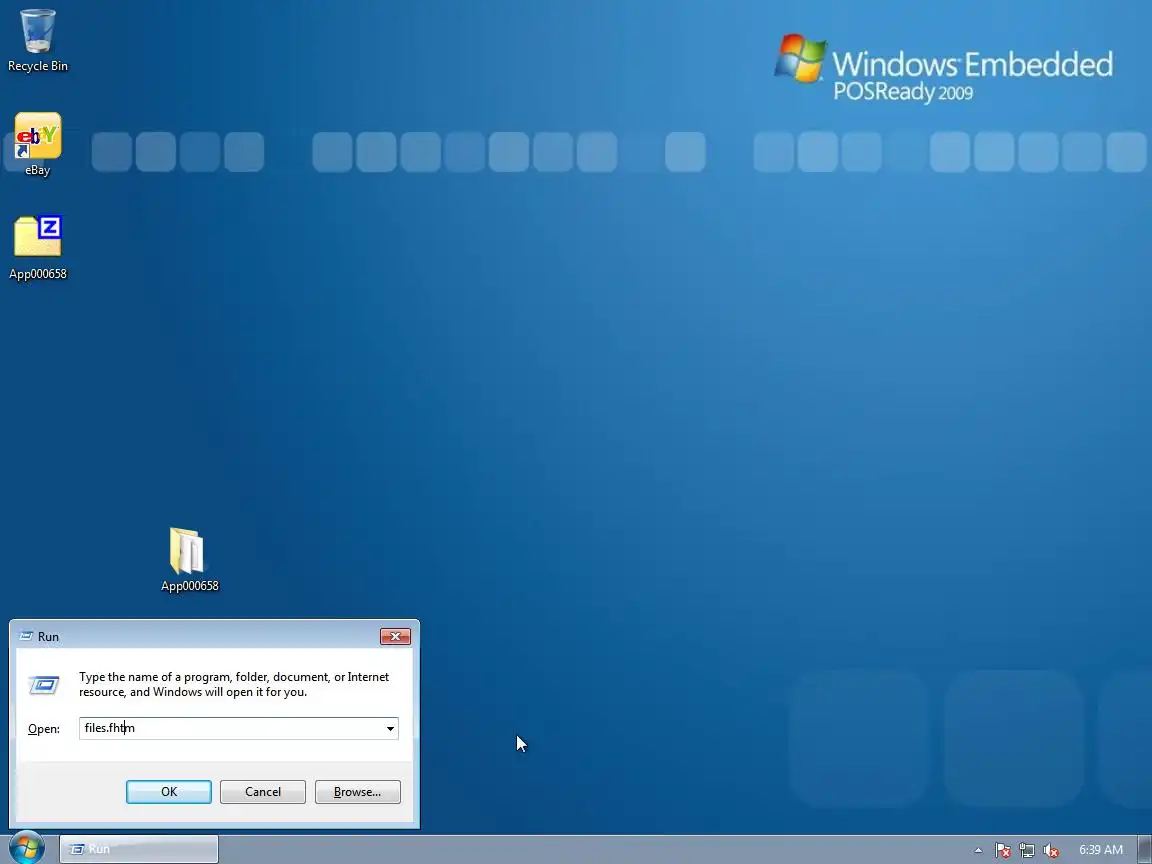Click the Run program icon beside description

coord(44,685)
